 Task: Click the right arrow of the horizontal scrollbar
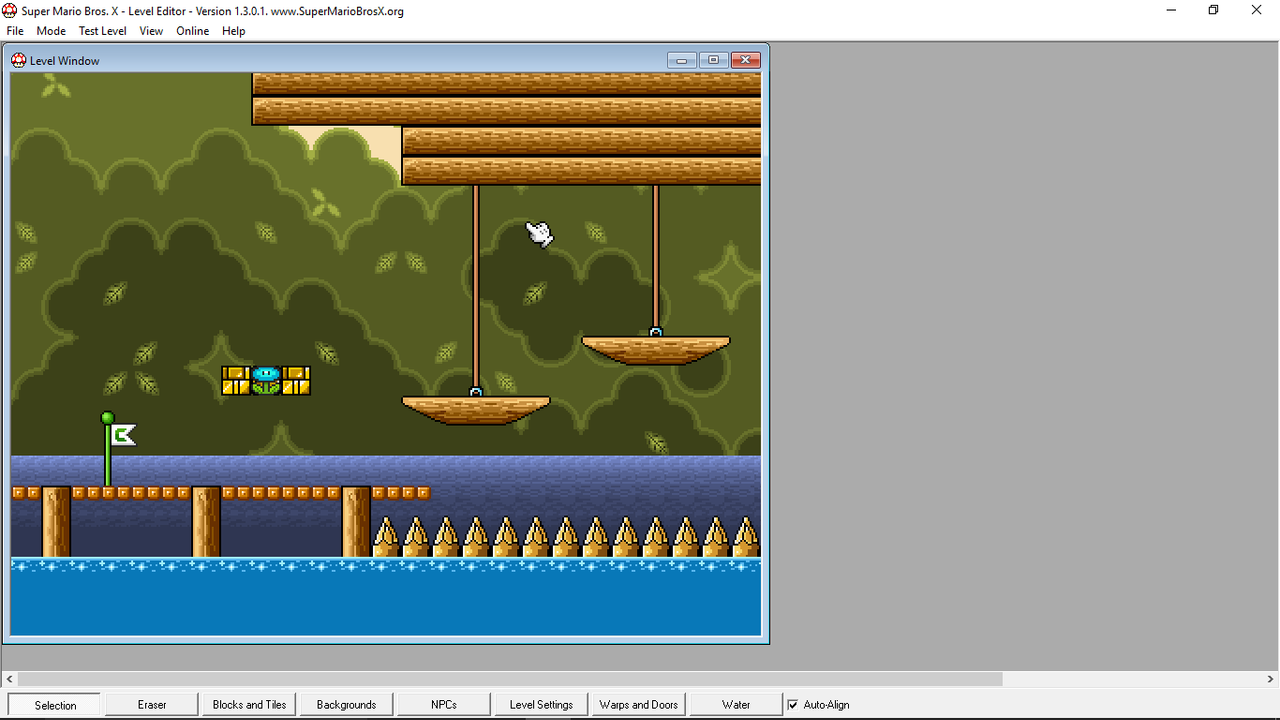pos(1271,679)
